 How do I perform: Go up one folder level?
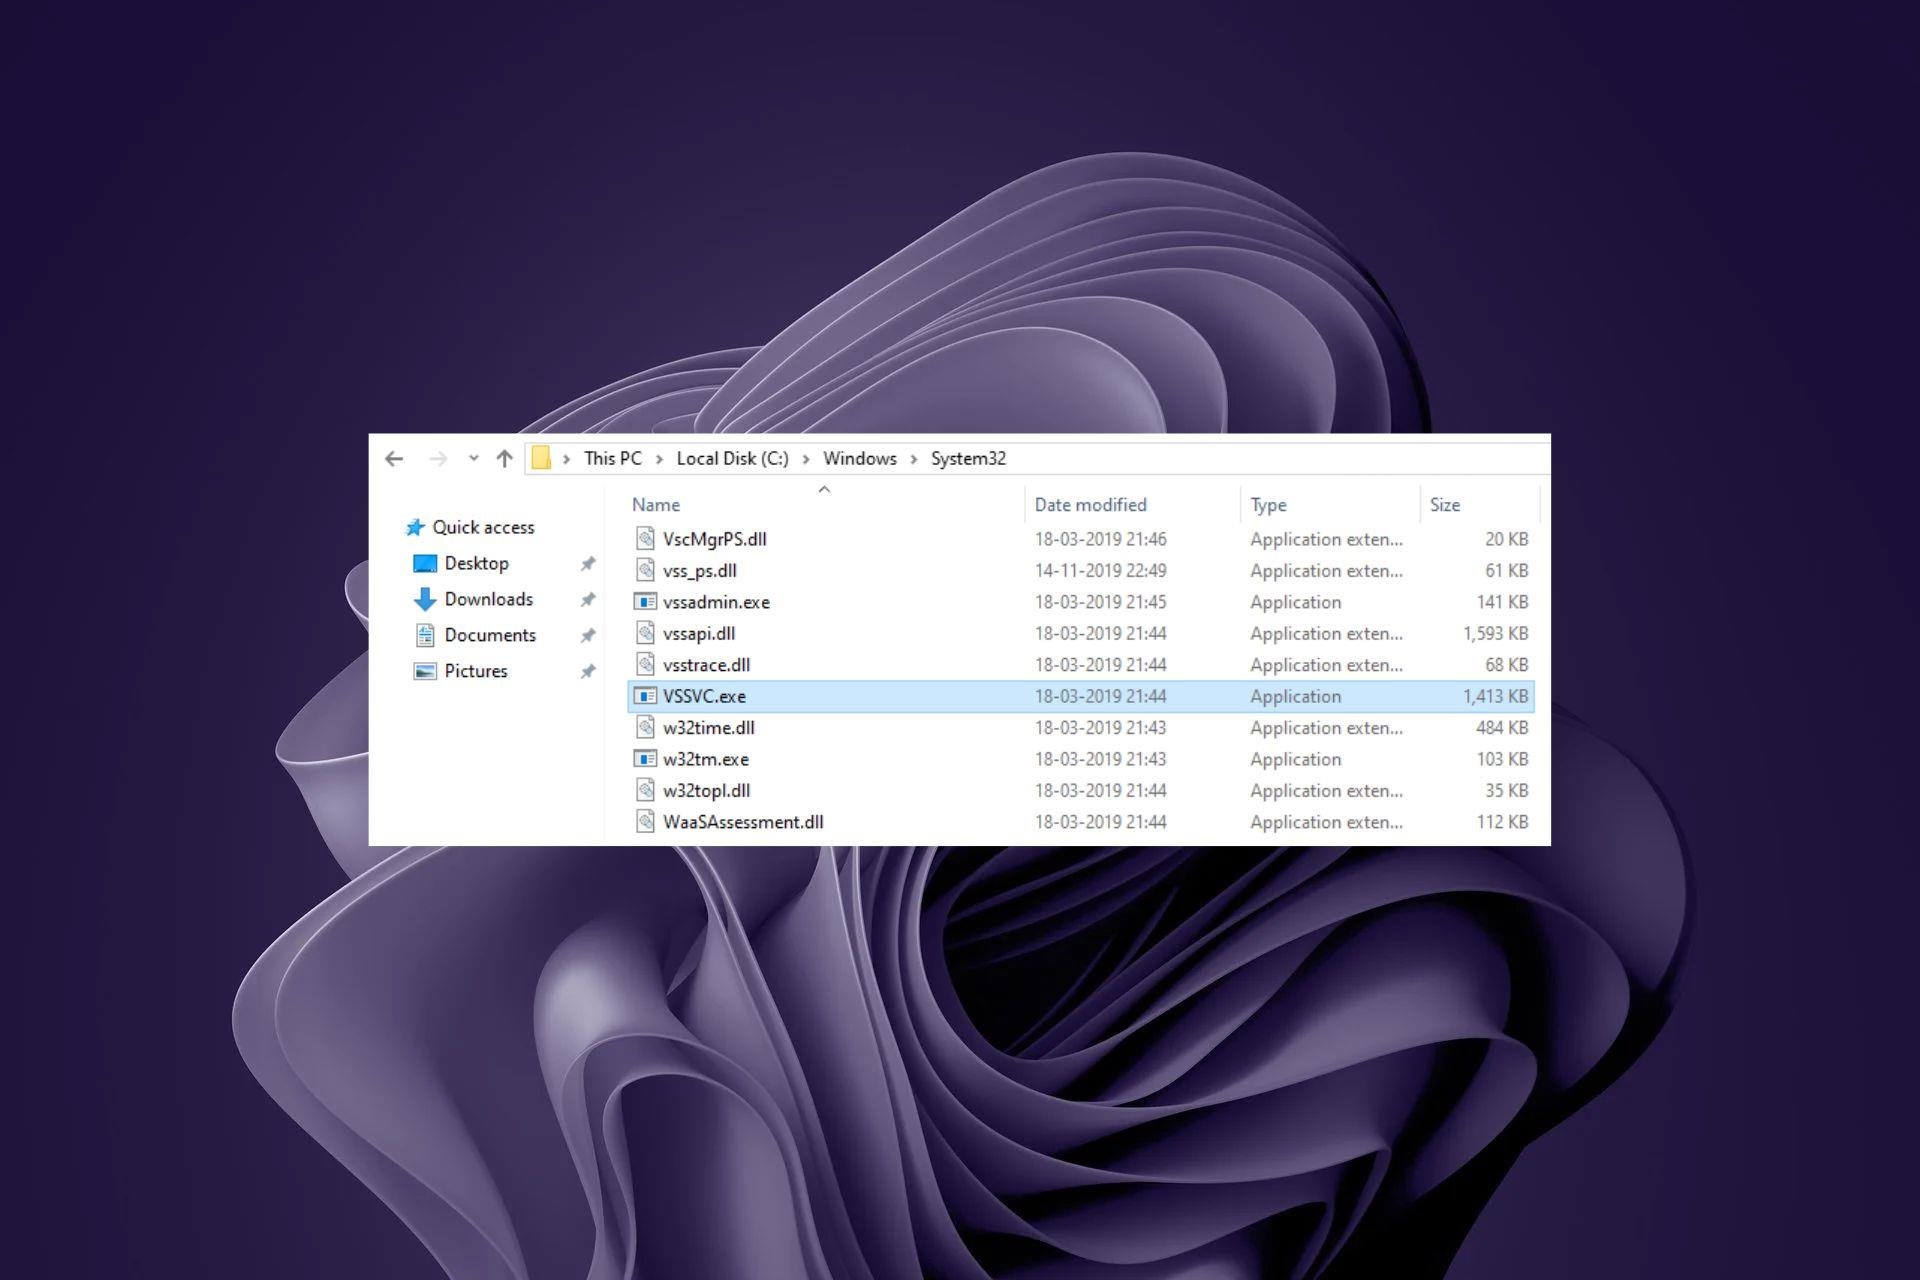pos(504,459)
